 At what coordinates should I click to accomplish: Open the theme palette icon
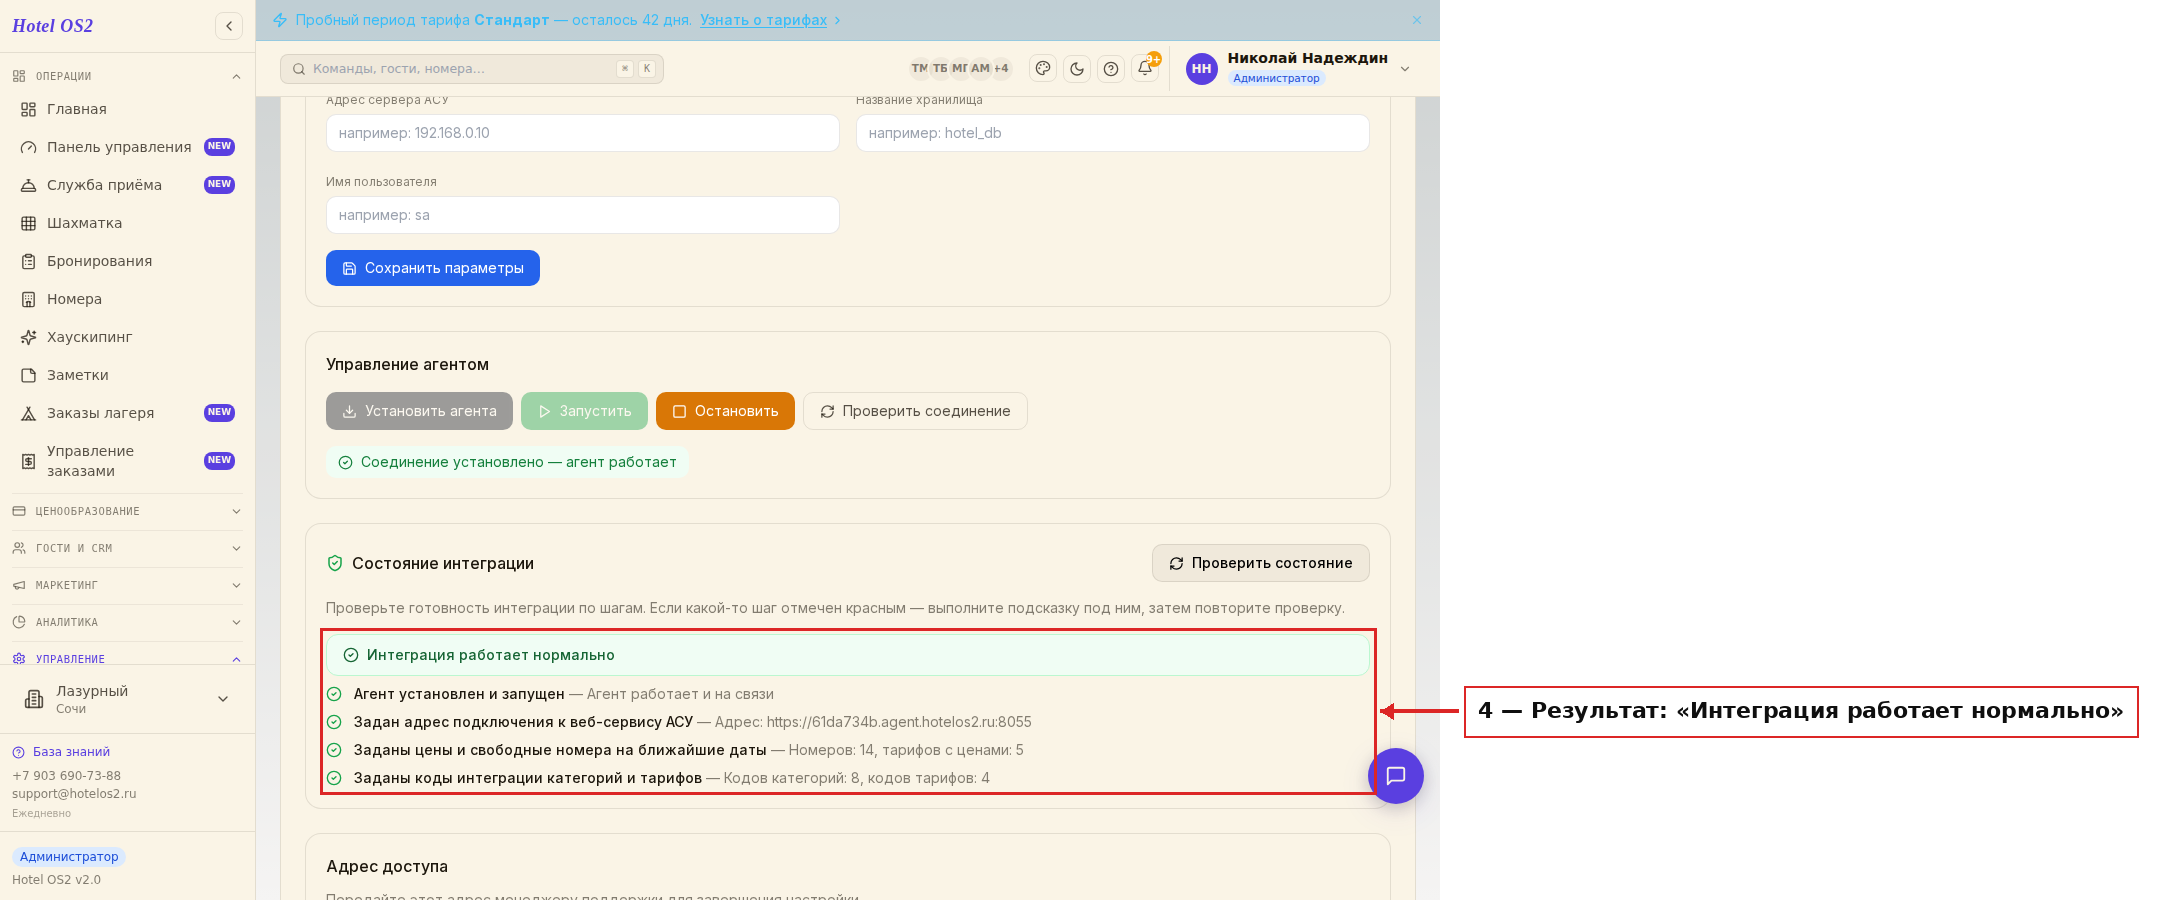pos(1043,69)
